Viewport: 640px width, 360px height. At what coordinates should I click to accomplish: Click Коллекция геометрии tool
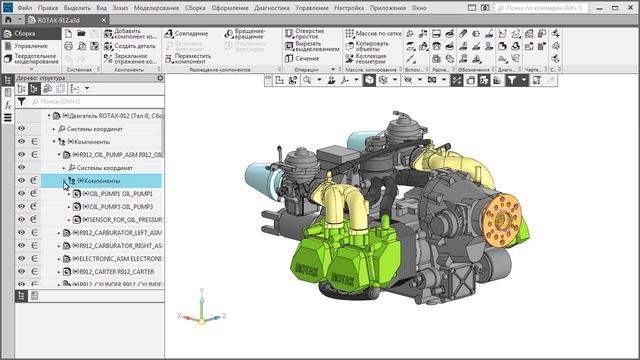[x=366, y=58]
